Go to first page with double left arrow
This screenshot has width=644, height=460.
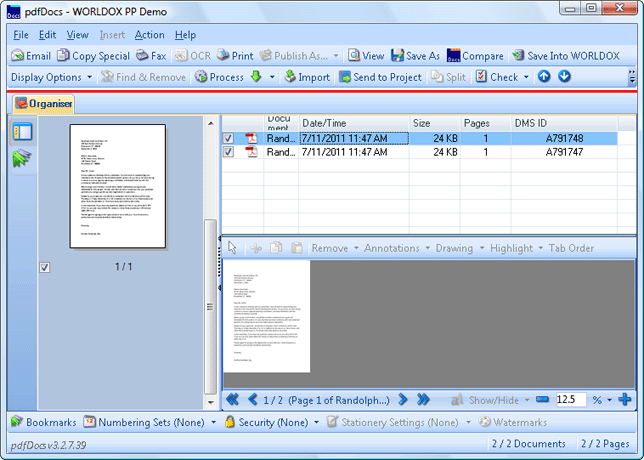tap(232, 399)
